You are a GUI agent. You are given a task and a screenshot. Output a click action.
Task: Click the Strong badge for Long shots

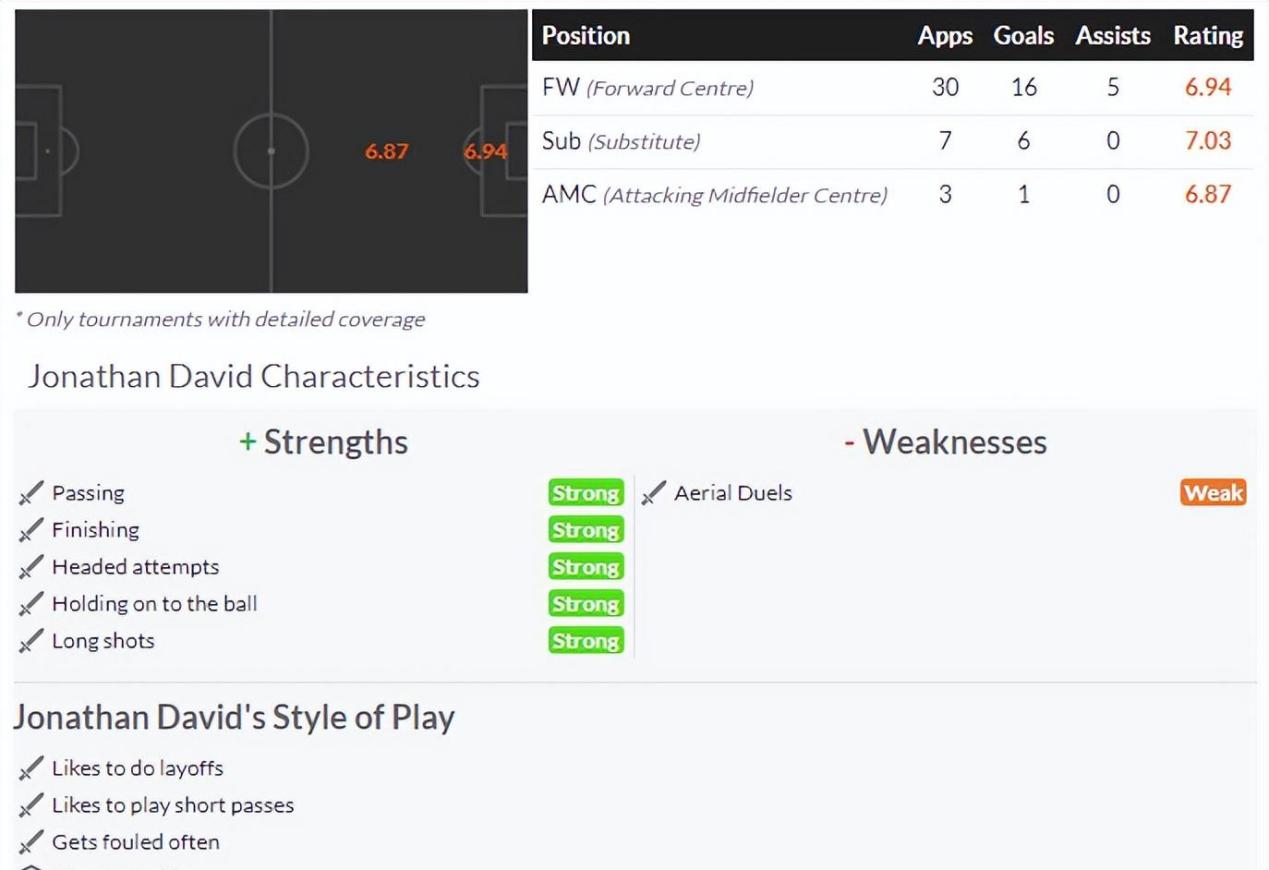[586, 641]
